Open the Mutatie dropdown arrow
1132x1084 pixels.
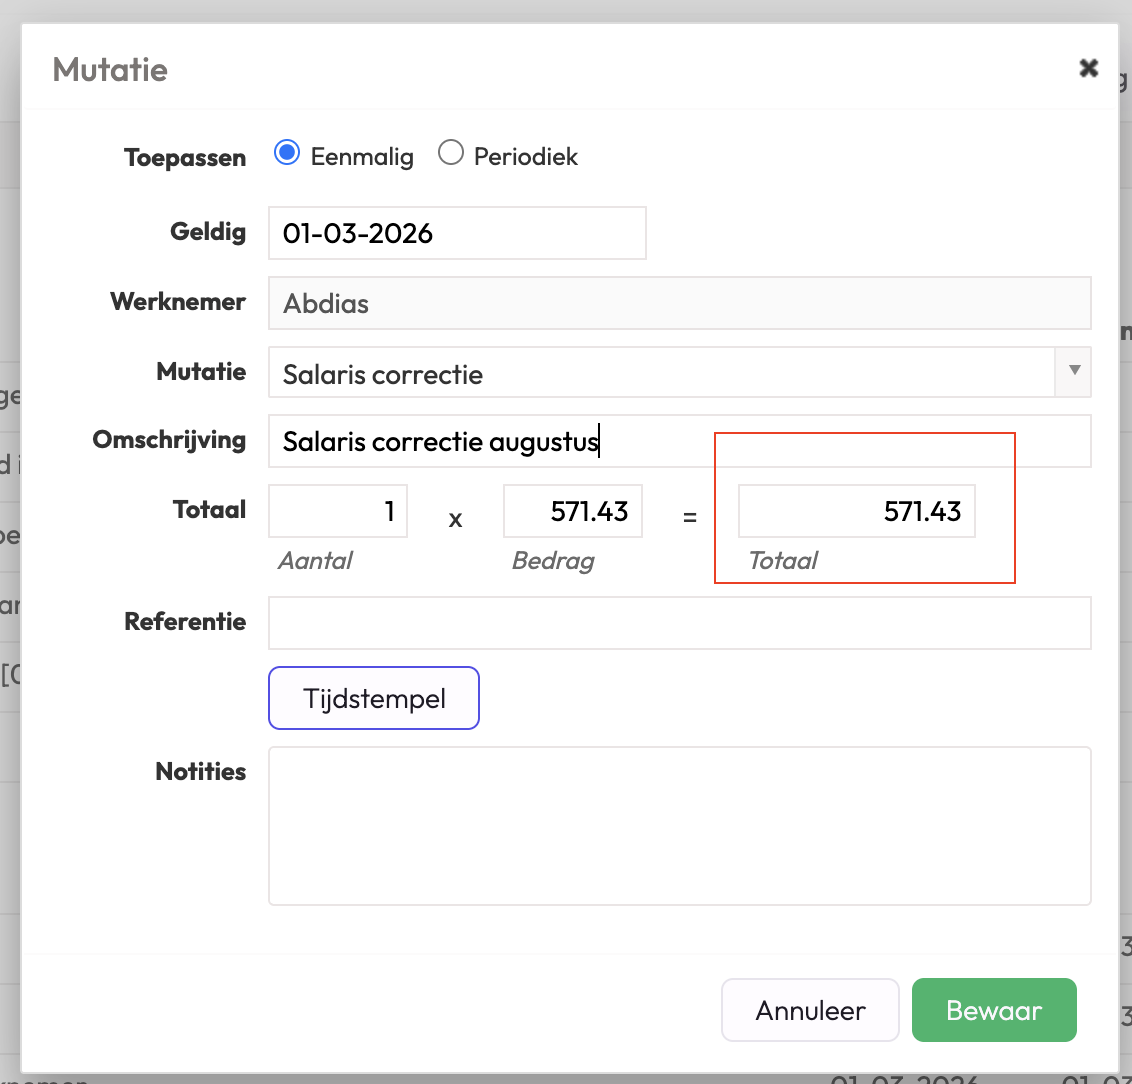[1074, 372]
